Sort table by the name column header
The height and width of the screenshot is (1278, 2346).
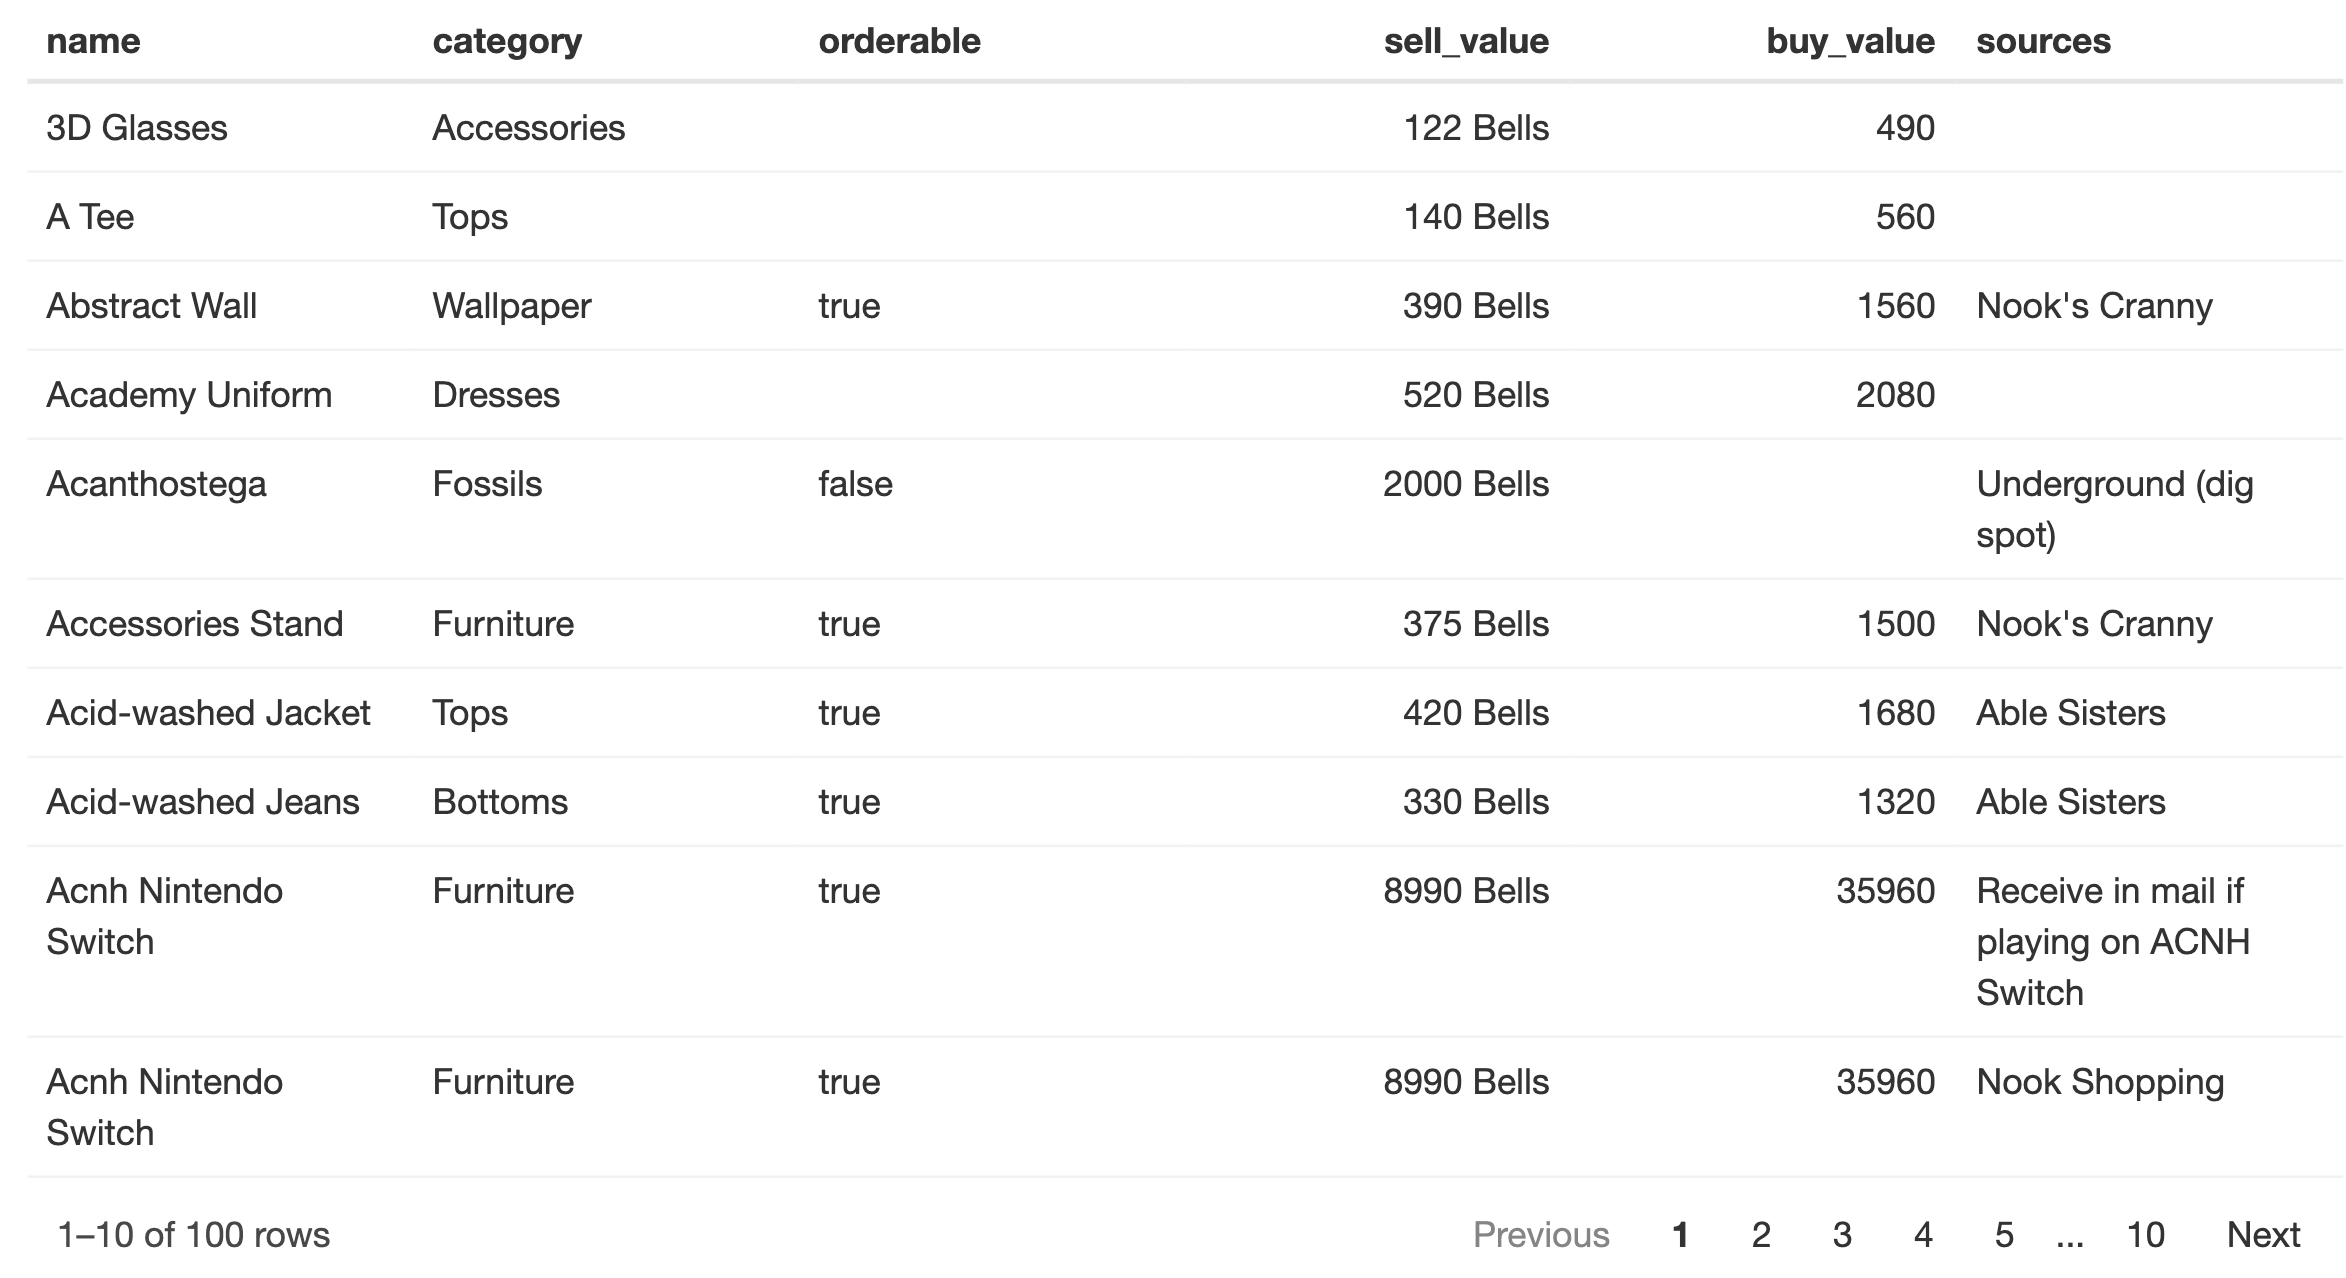click(93, 41)
